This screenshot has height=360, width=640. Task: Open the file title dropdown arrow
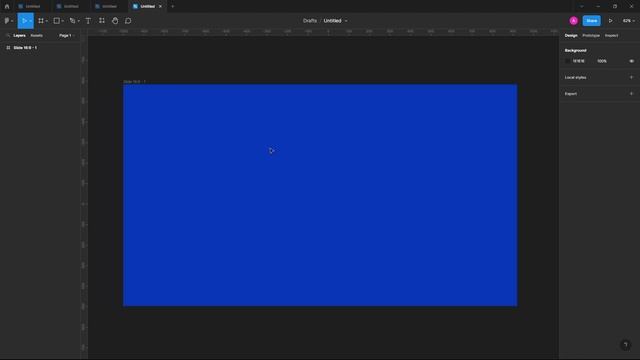[346, 21]
